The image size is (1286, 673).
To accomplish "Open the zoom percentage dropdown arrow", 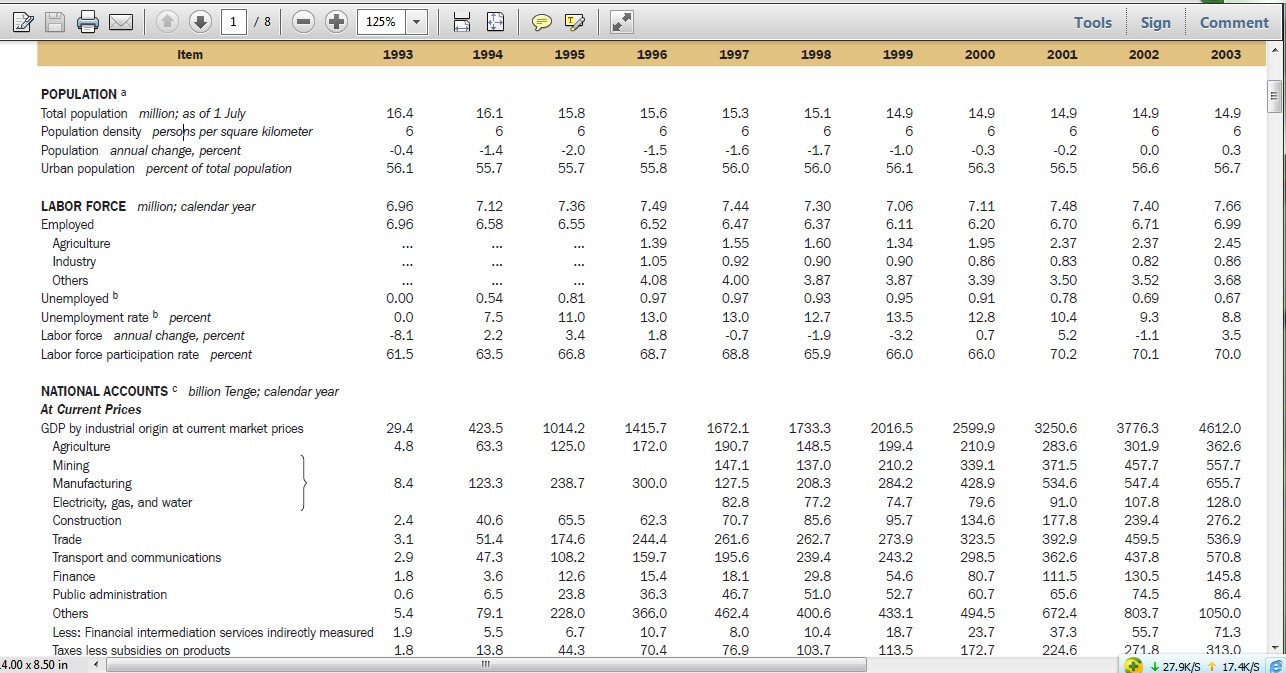I will [416, 21].
